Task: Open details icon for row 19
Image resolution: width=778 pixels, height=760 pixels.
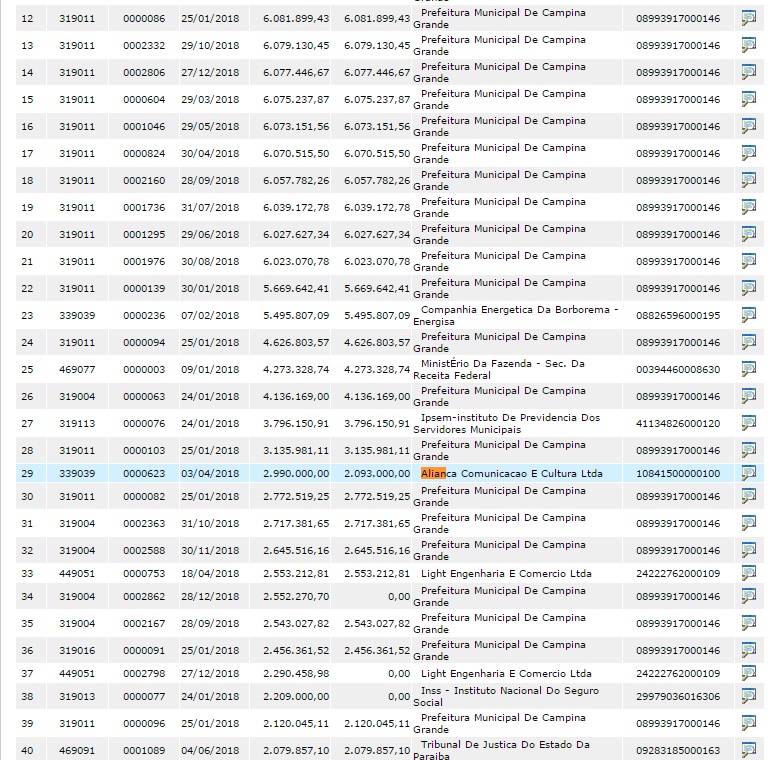Action: click(749, 207)
